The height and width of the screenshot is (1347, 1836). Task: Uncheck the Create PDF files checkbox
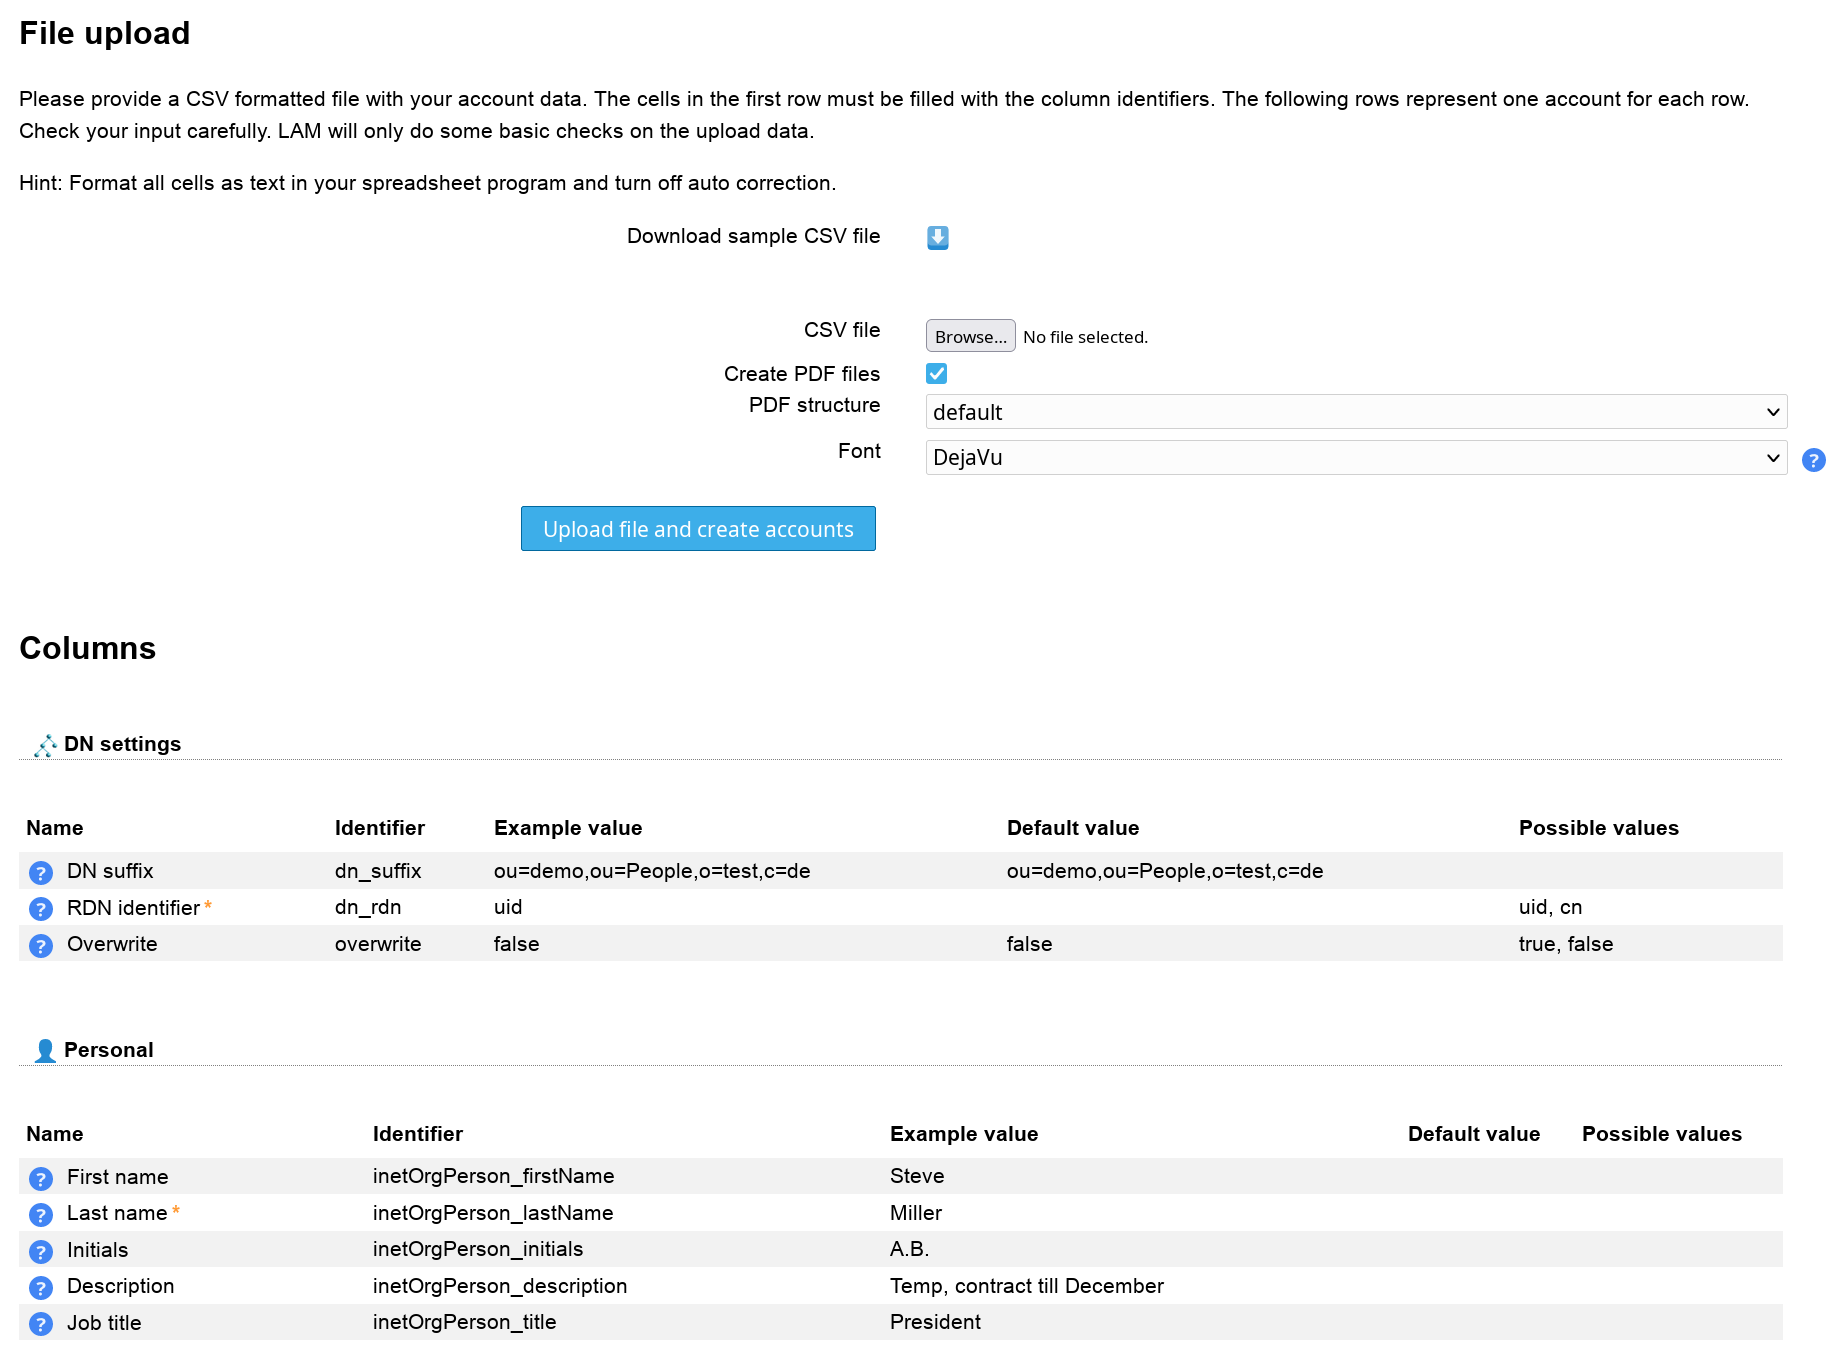tap(937, 374)
